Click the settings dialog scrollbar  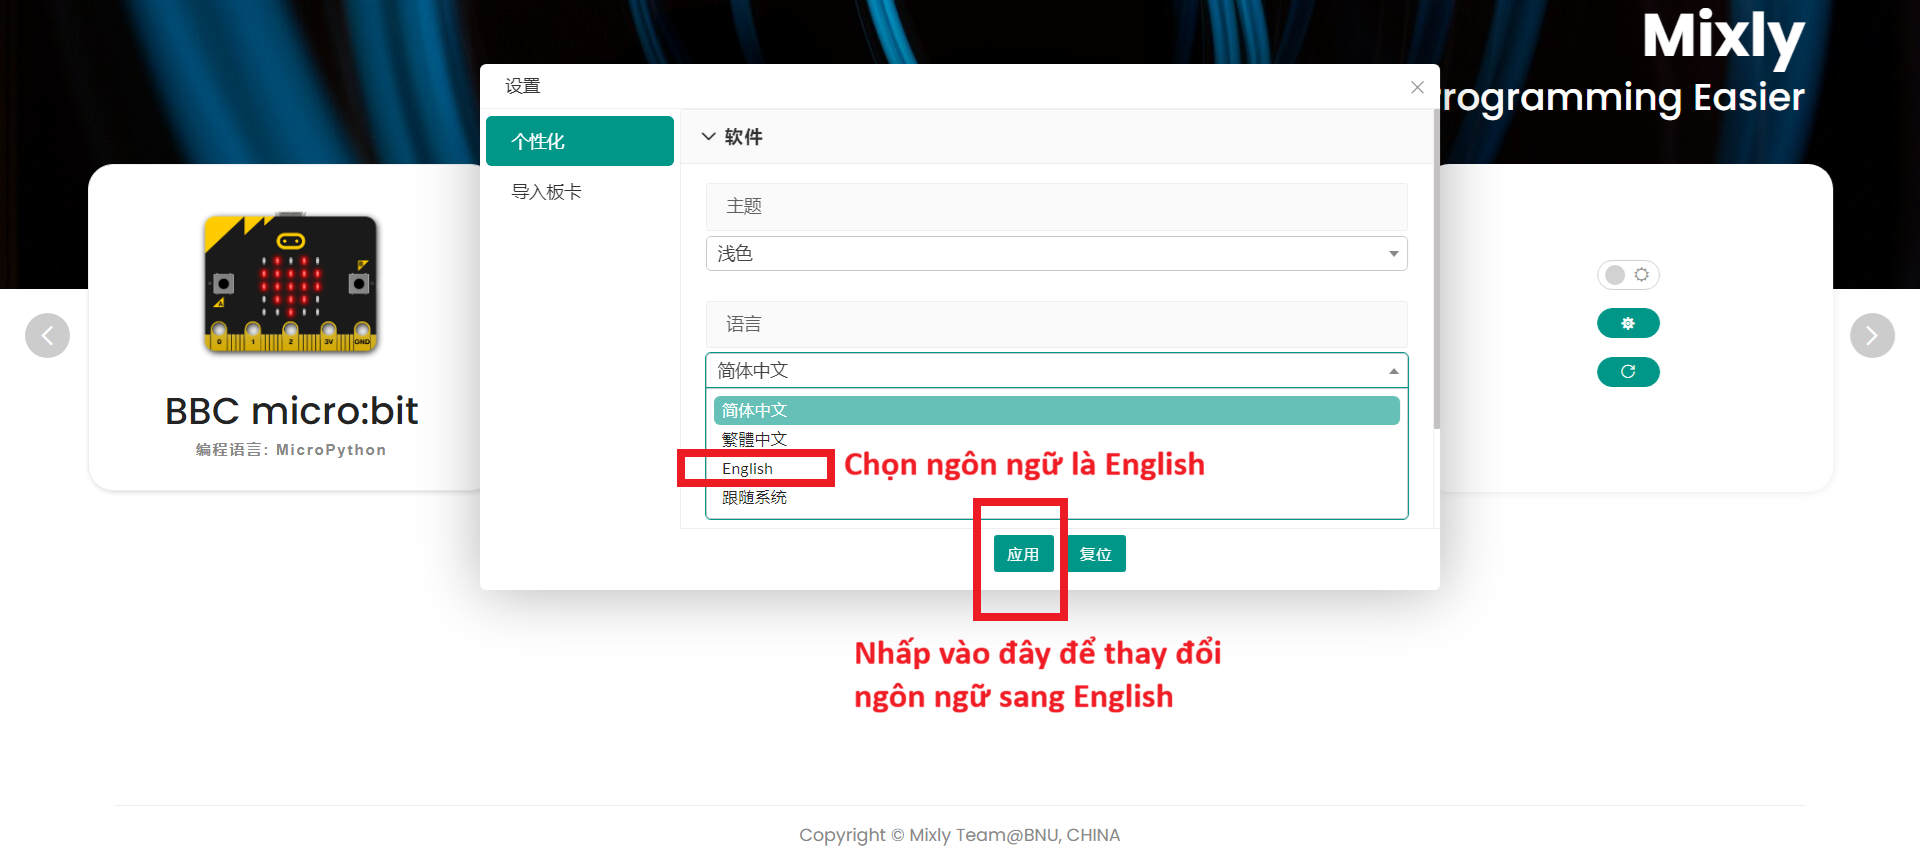pyautogui.click(x=1436, y=270)
